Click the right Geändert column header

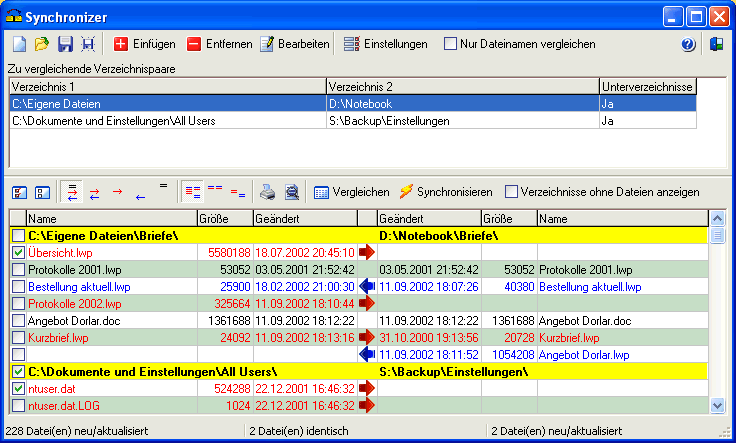[x=429, y=219]
